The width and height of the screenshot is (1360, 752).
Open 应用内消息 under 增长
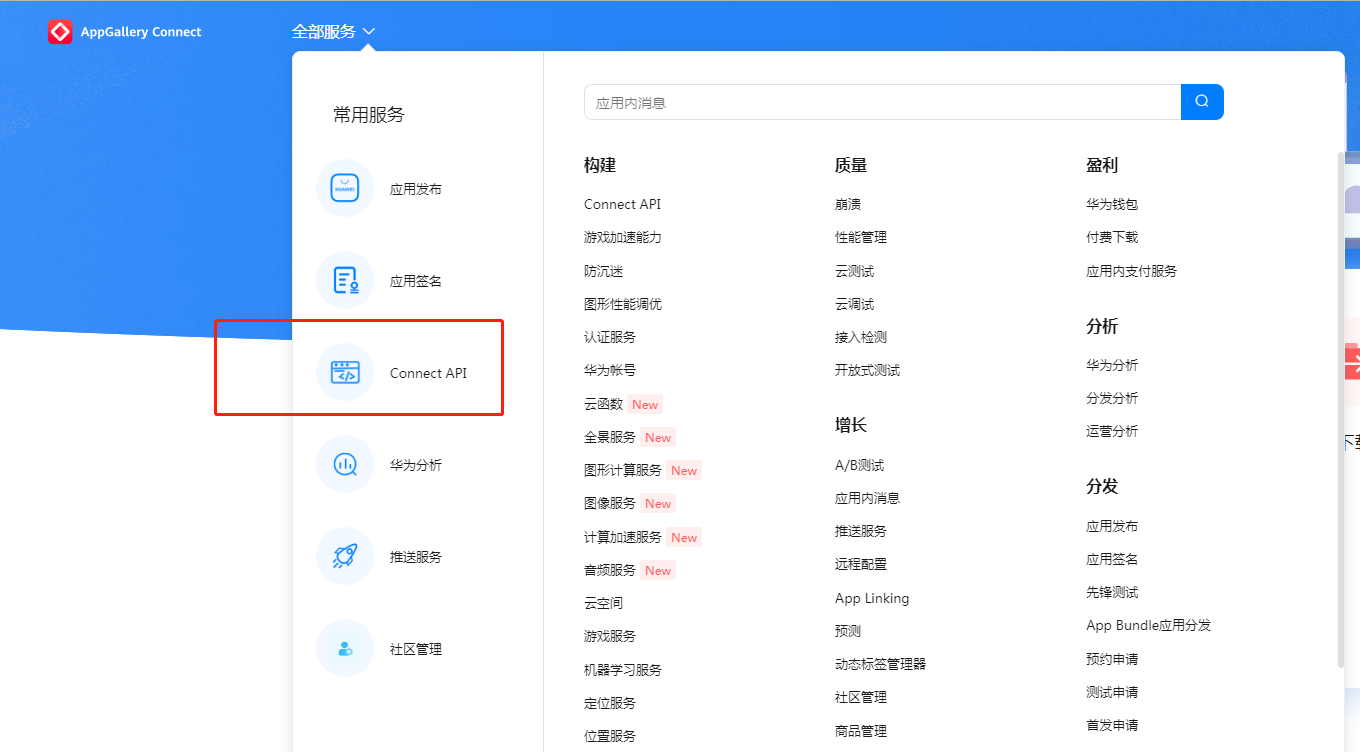(x=867, y=498)
